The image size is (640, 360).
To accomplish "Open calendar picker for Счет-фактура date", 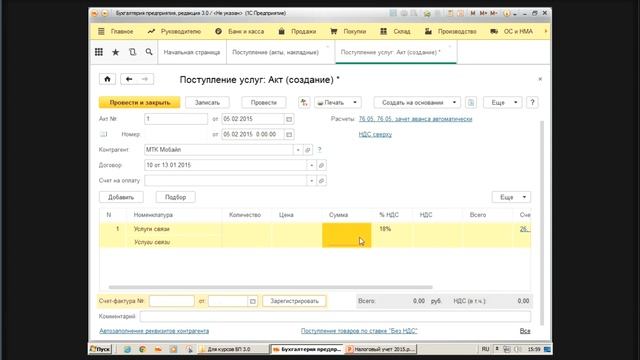I will (253, 301).
